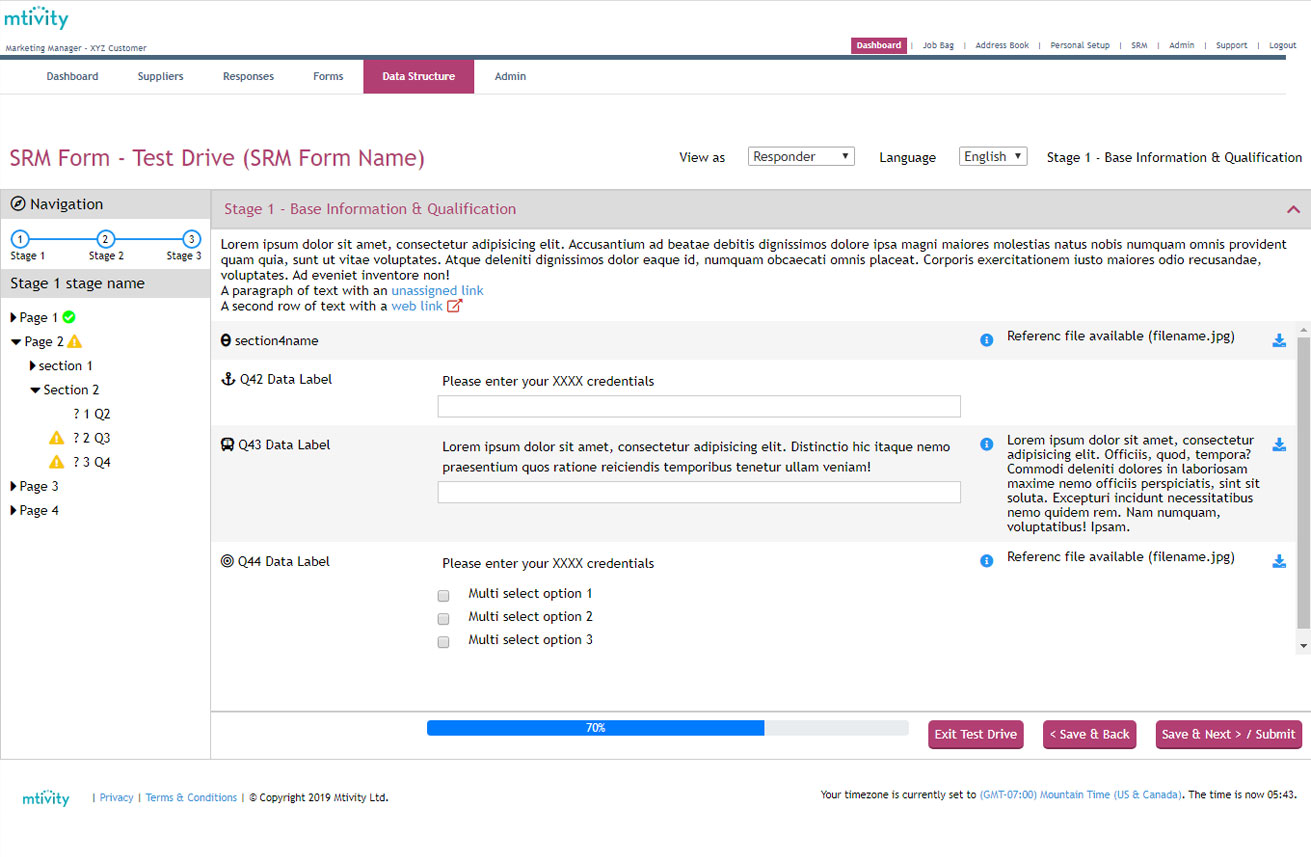Click the form area vertical scrollbar thumb
This screenshot has height=857, width=1311.
pos(1302,483)
